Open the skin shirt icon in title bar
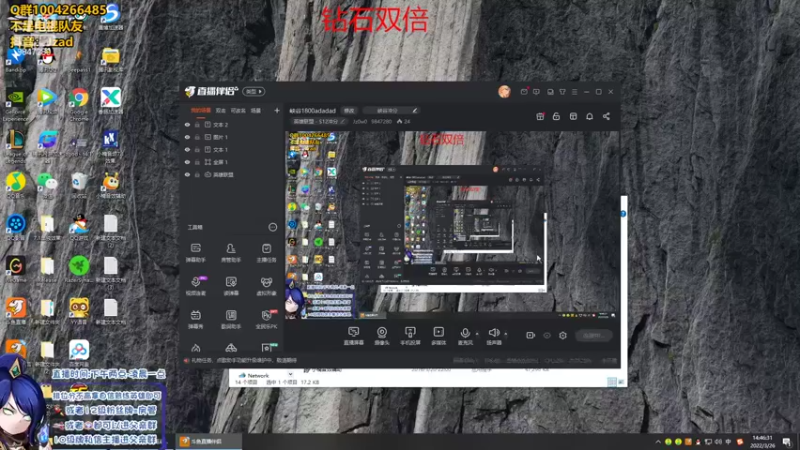 coord(562,92)
